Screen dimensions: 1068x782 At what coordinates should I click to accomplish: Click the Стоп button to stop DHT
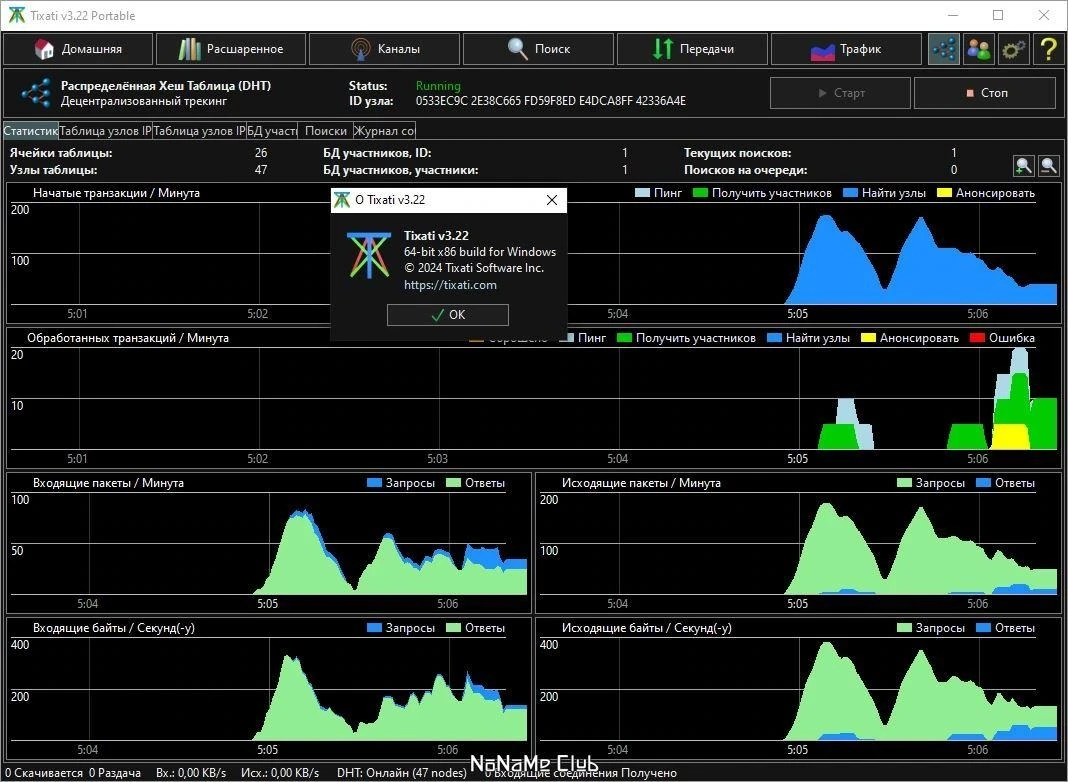(985, 93)
